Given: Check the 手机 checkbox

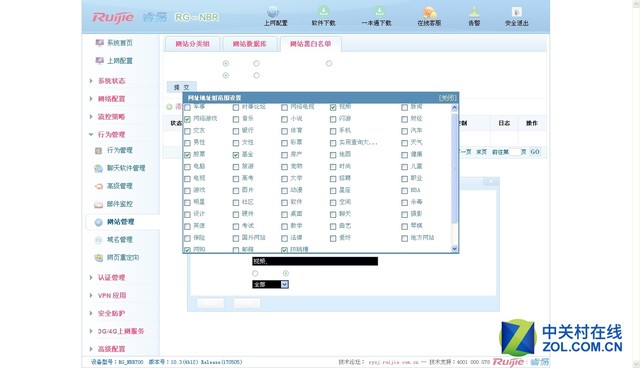Looking at the screenshot, I should coord(333,131).
